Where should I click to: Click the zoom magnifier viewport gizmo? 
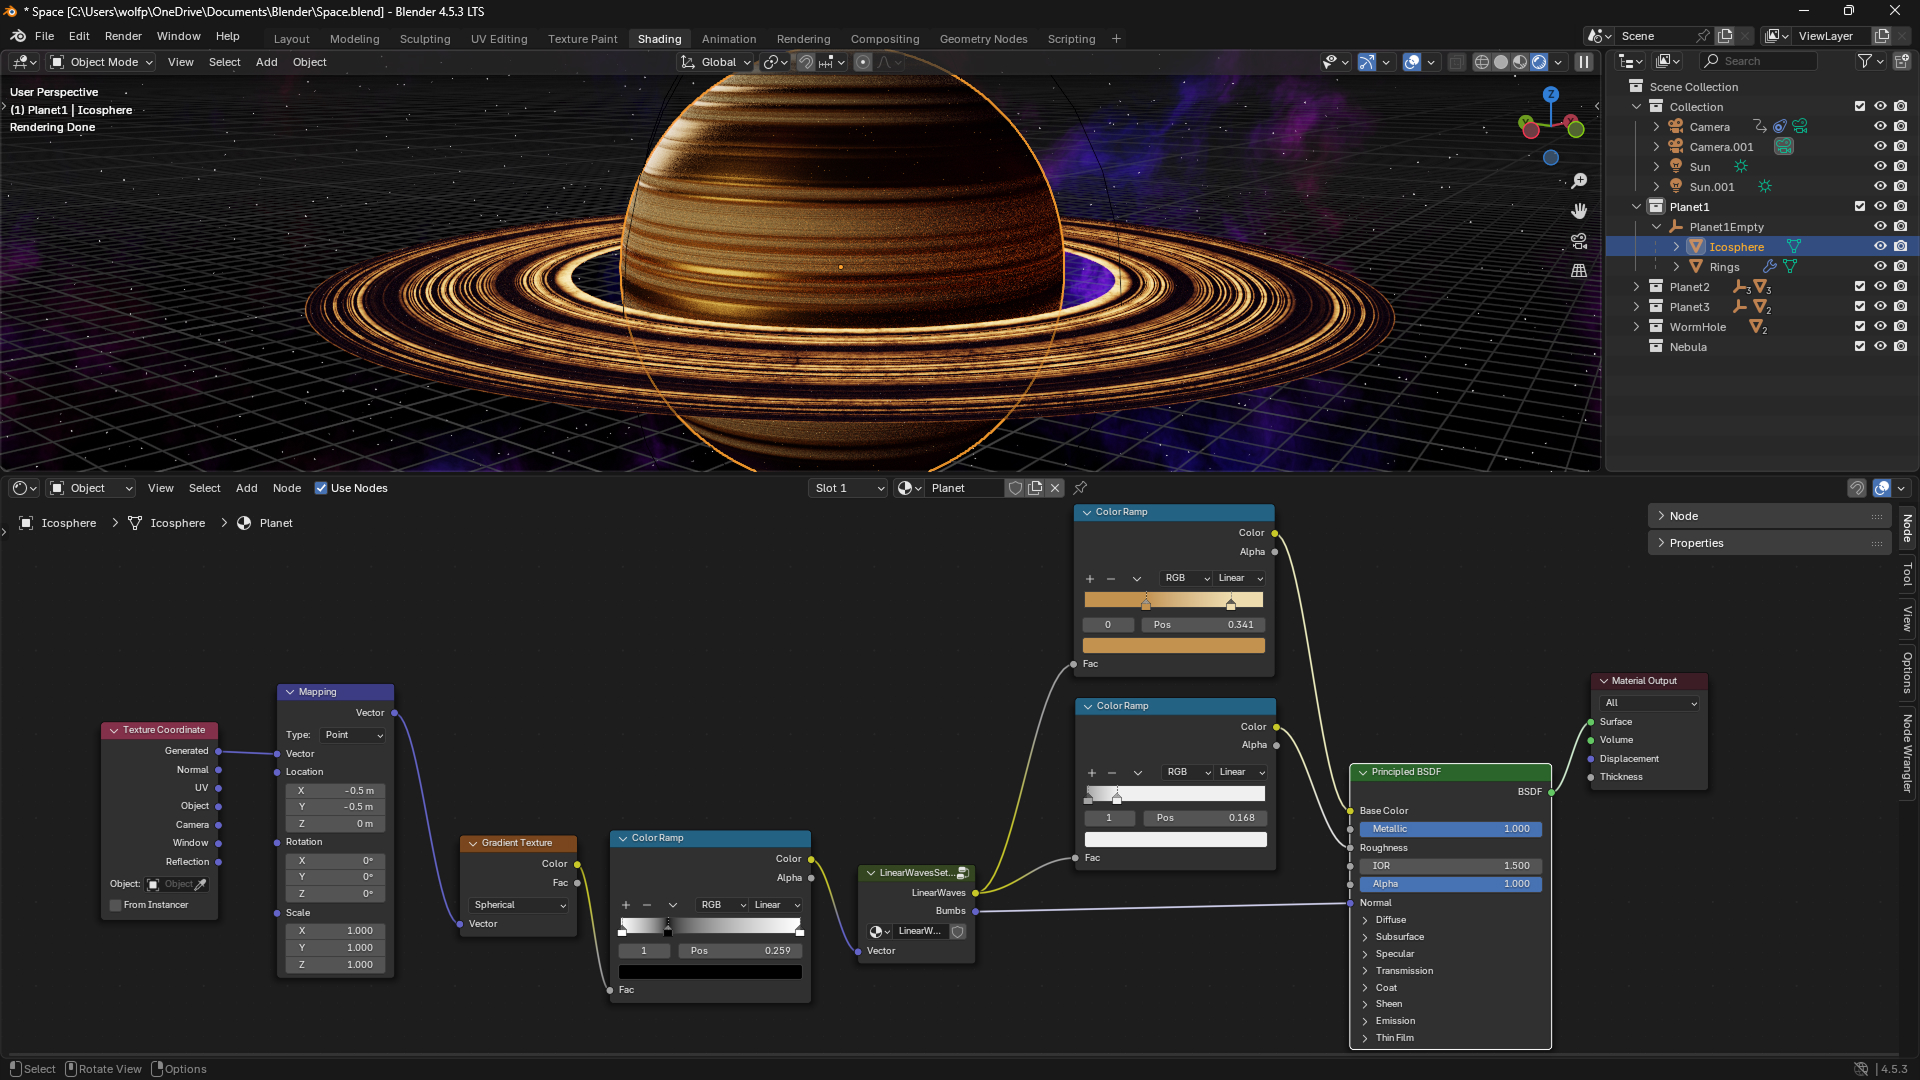coord(1579,181)
